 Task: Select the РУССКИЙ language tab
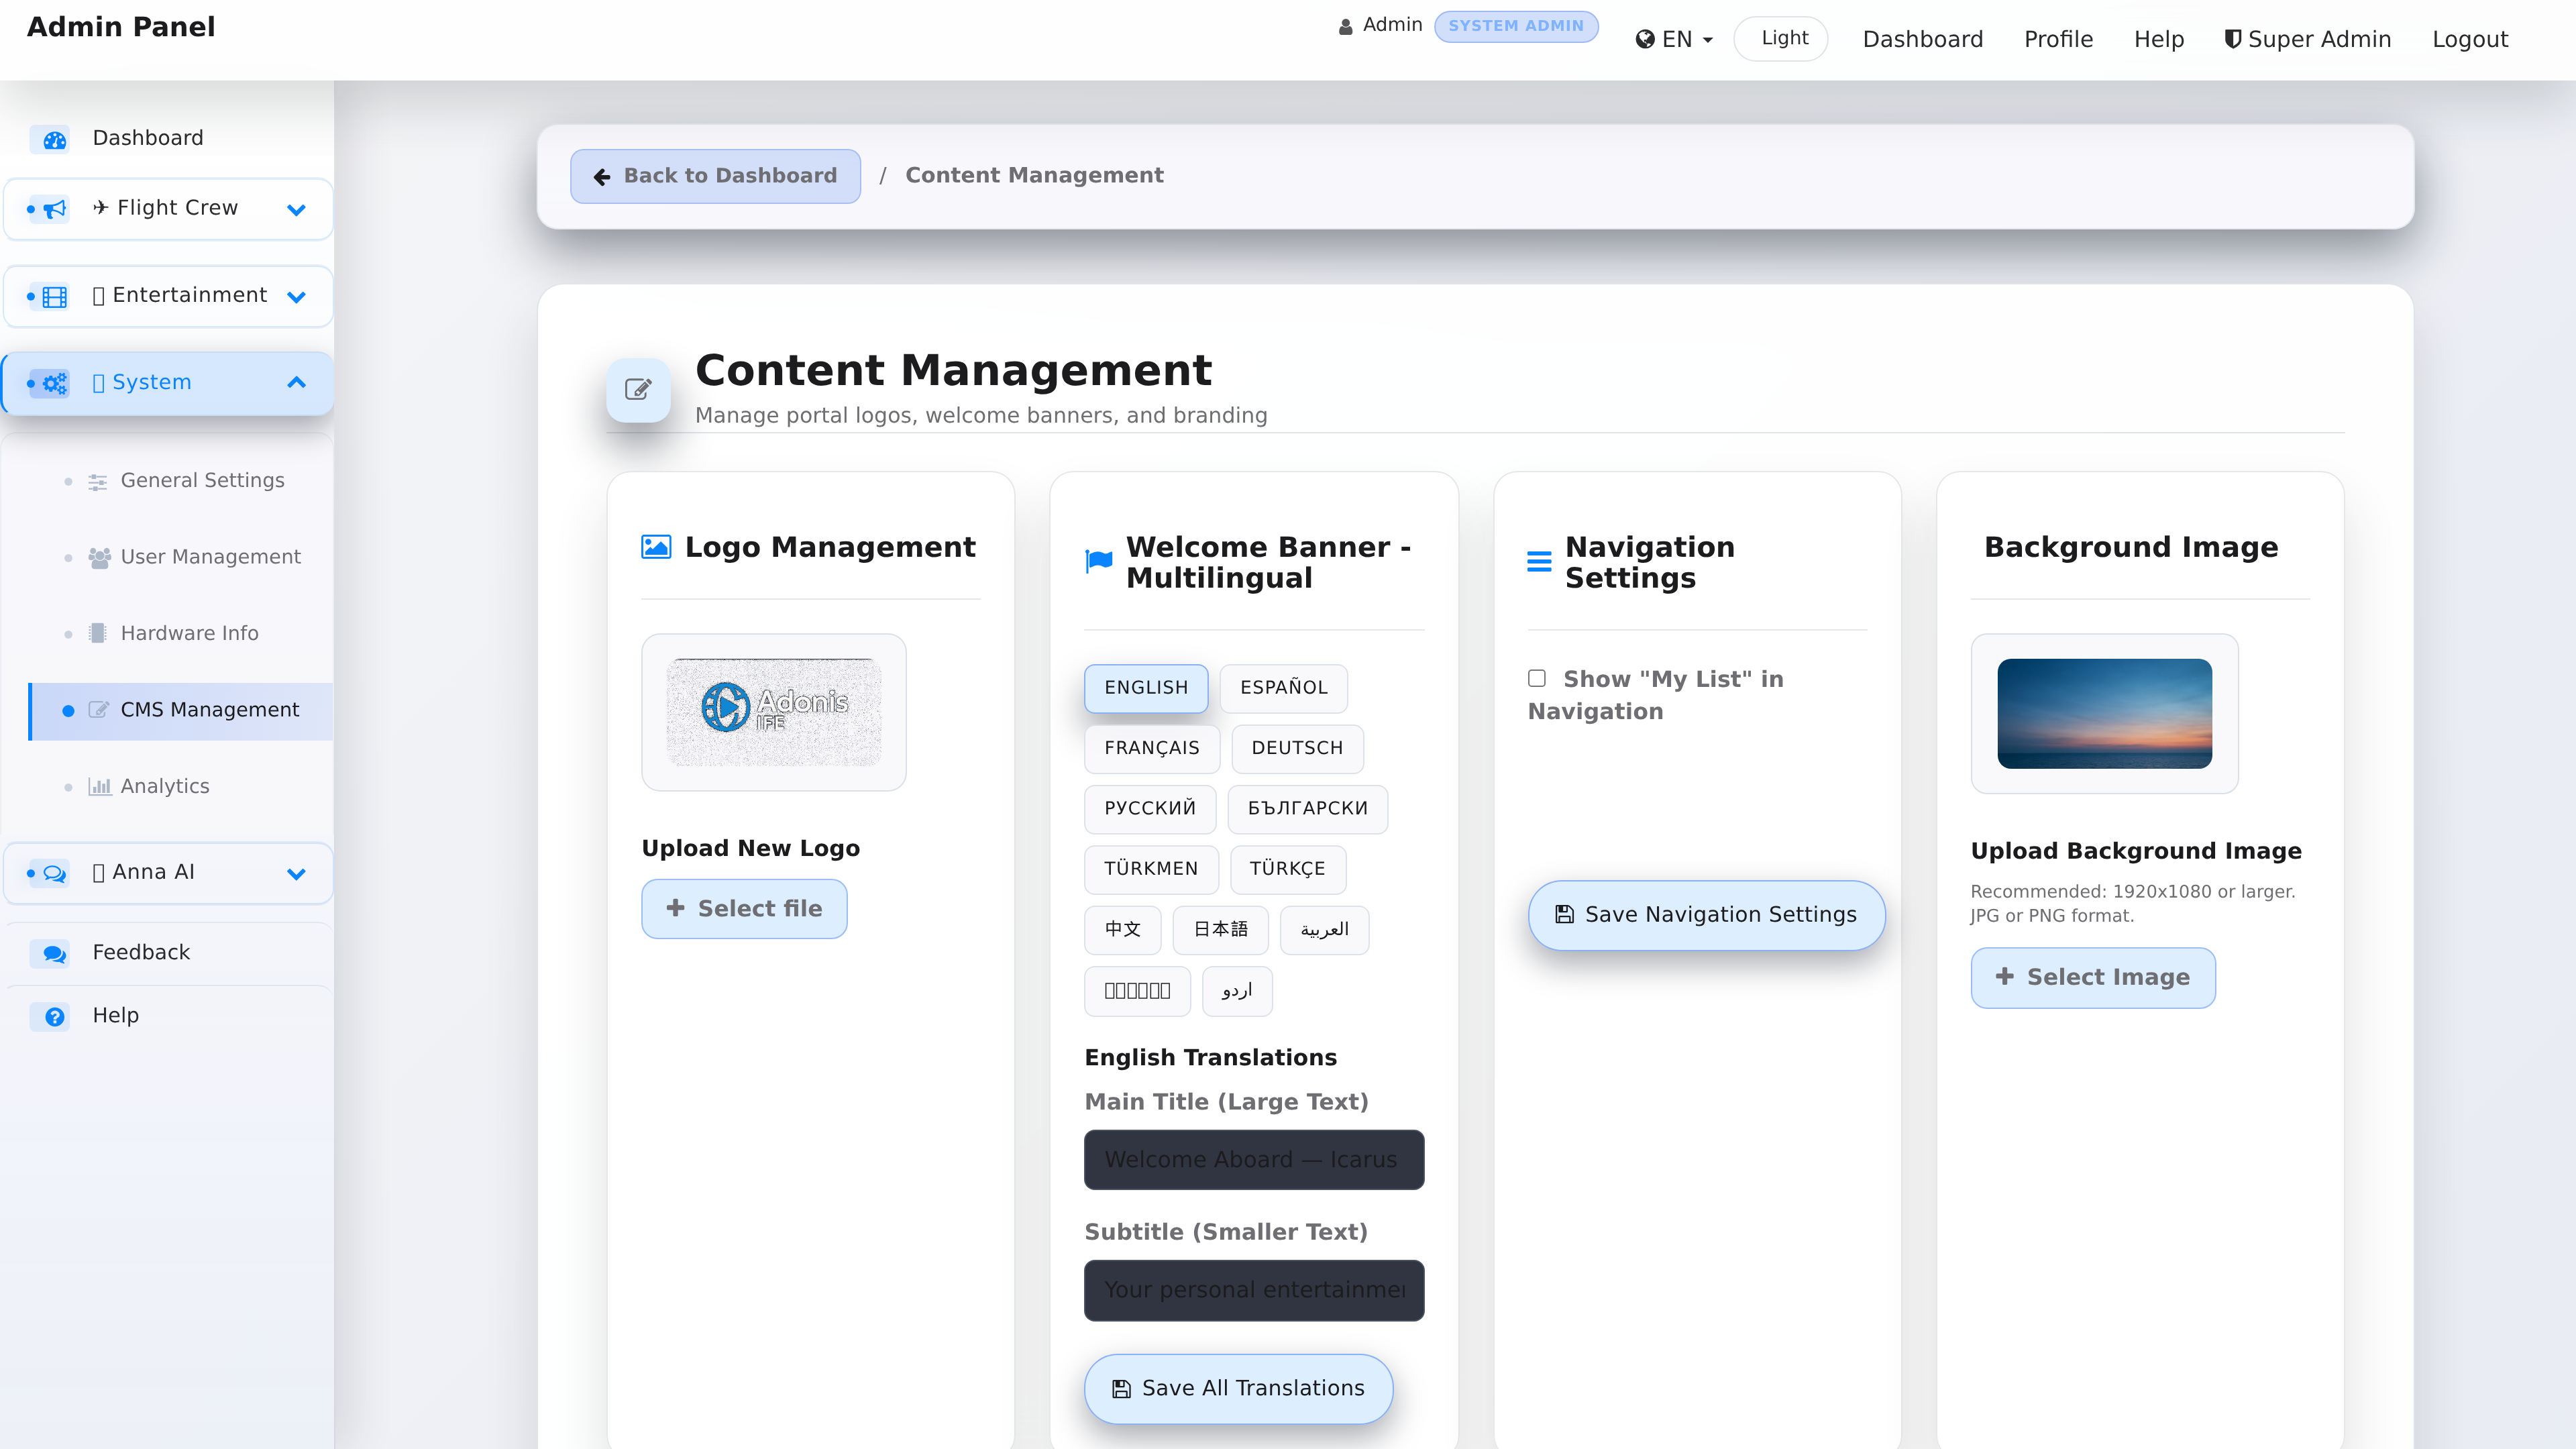coord(1150,809)
